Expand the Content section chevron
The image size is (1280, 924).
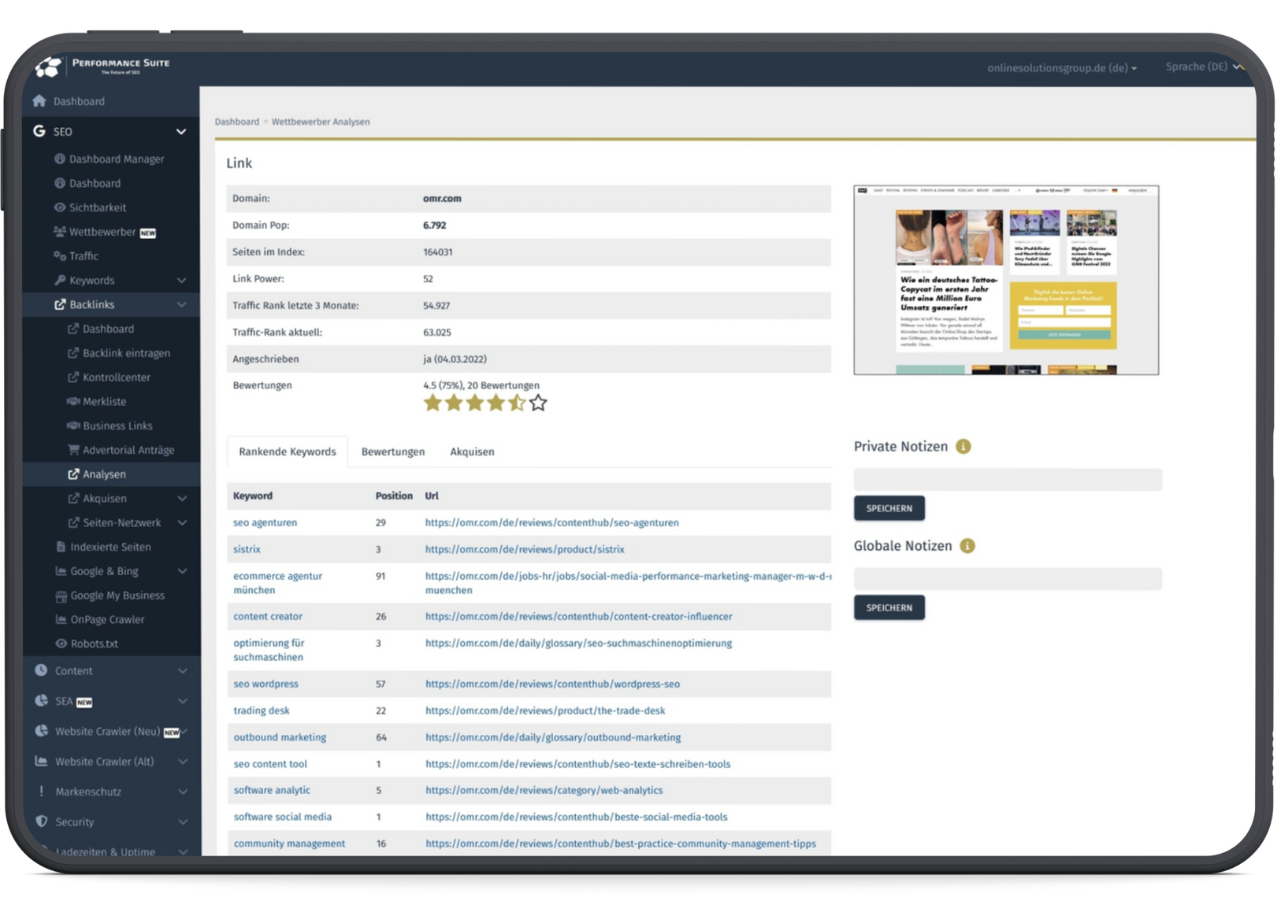pyautogui.click(x=182, y=671)
